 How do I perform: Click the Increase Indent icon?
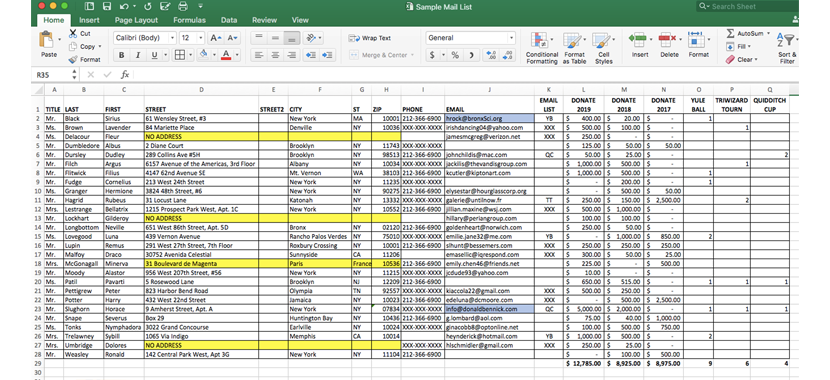tap(328, 55)
